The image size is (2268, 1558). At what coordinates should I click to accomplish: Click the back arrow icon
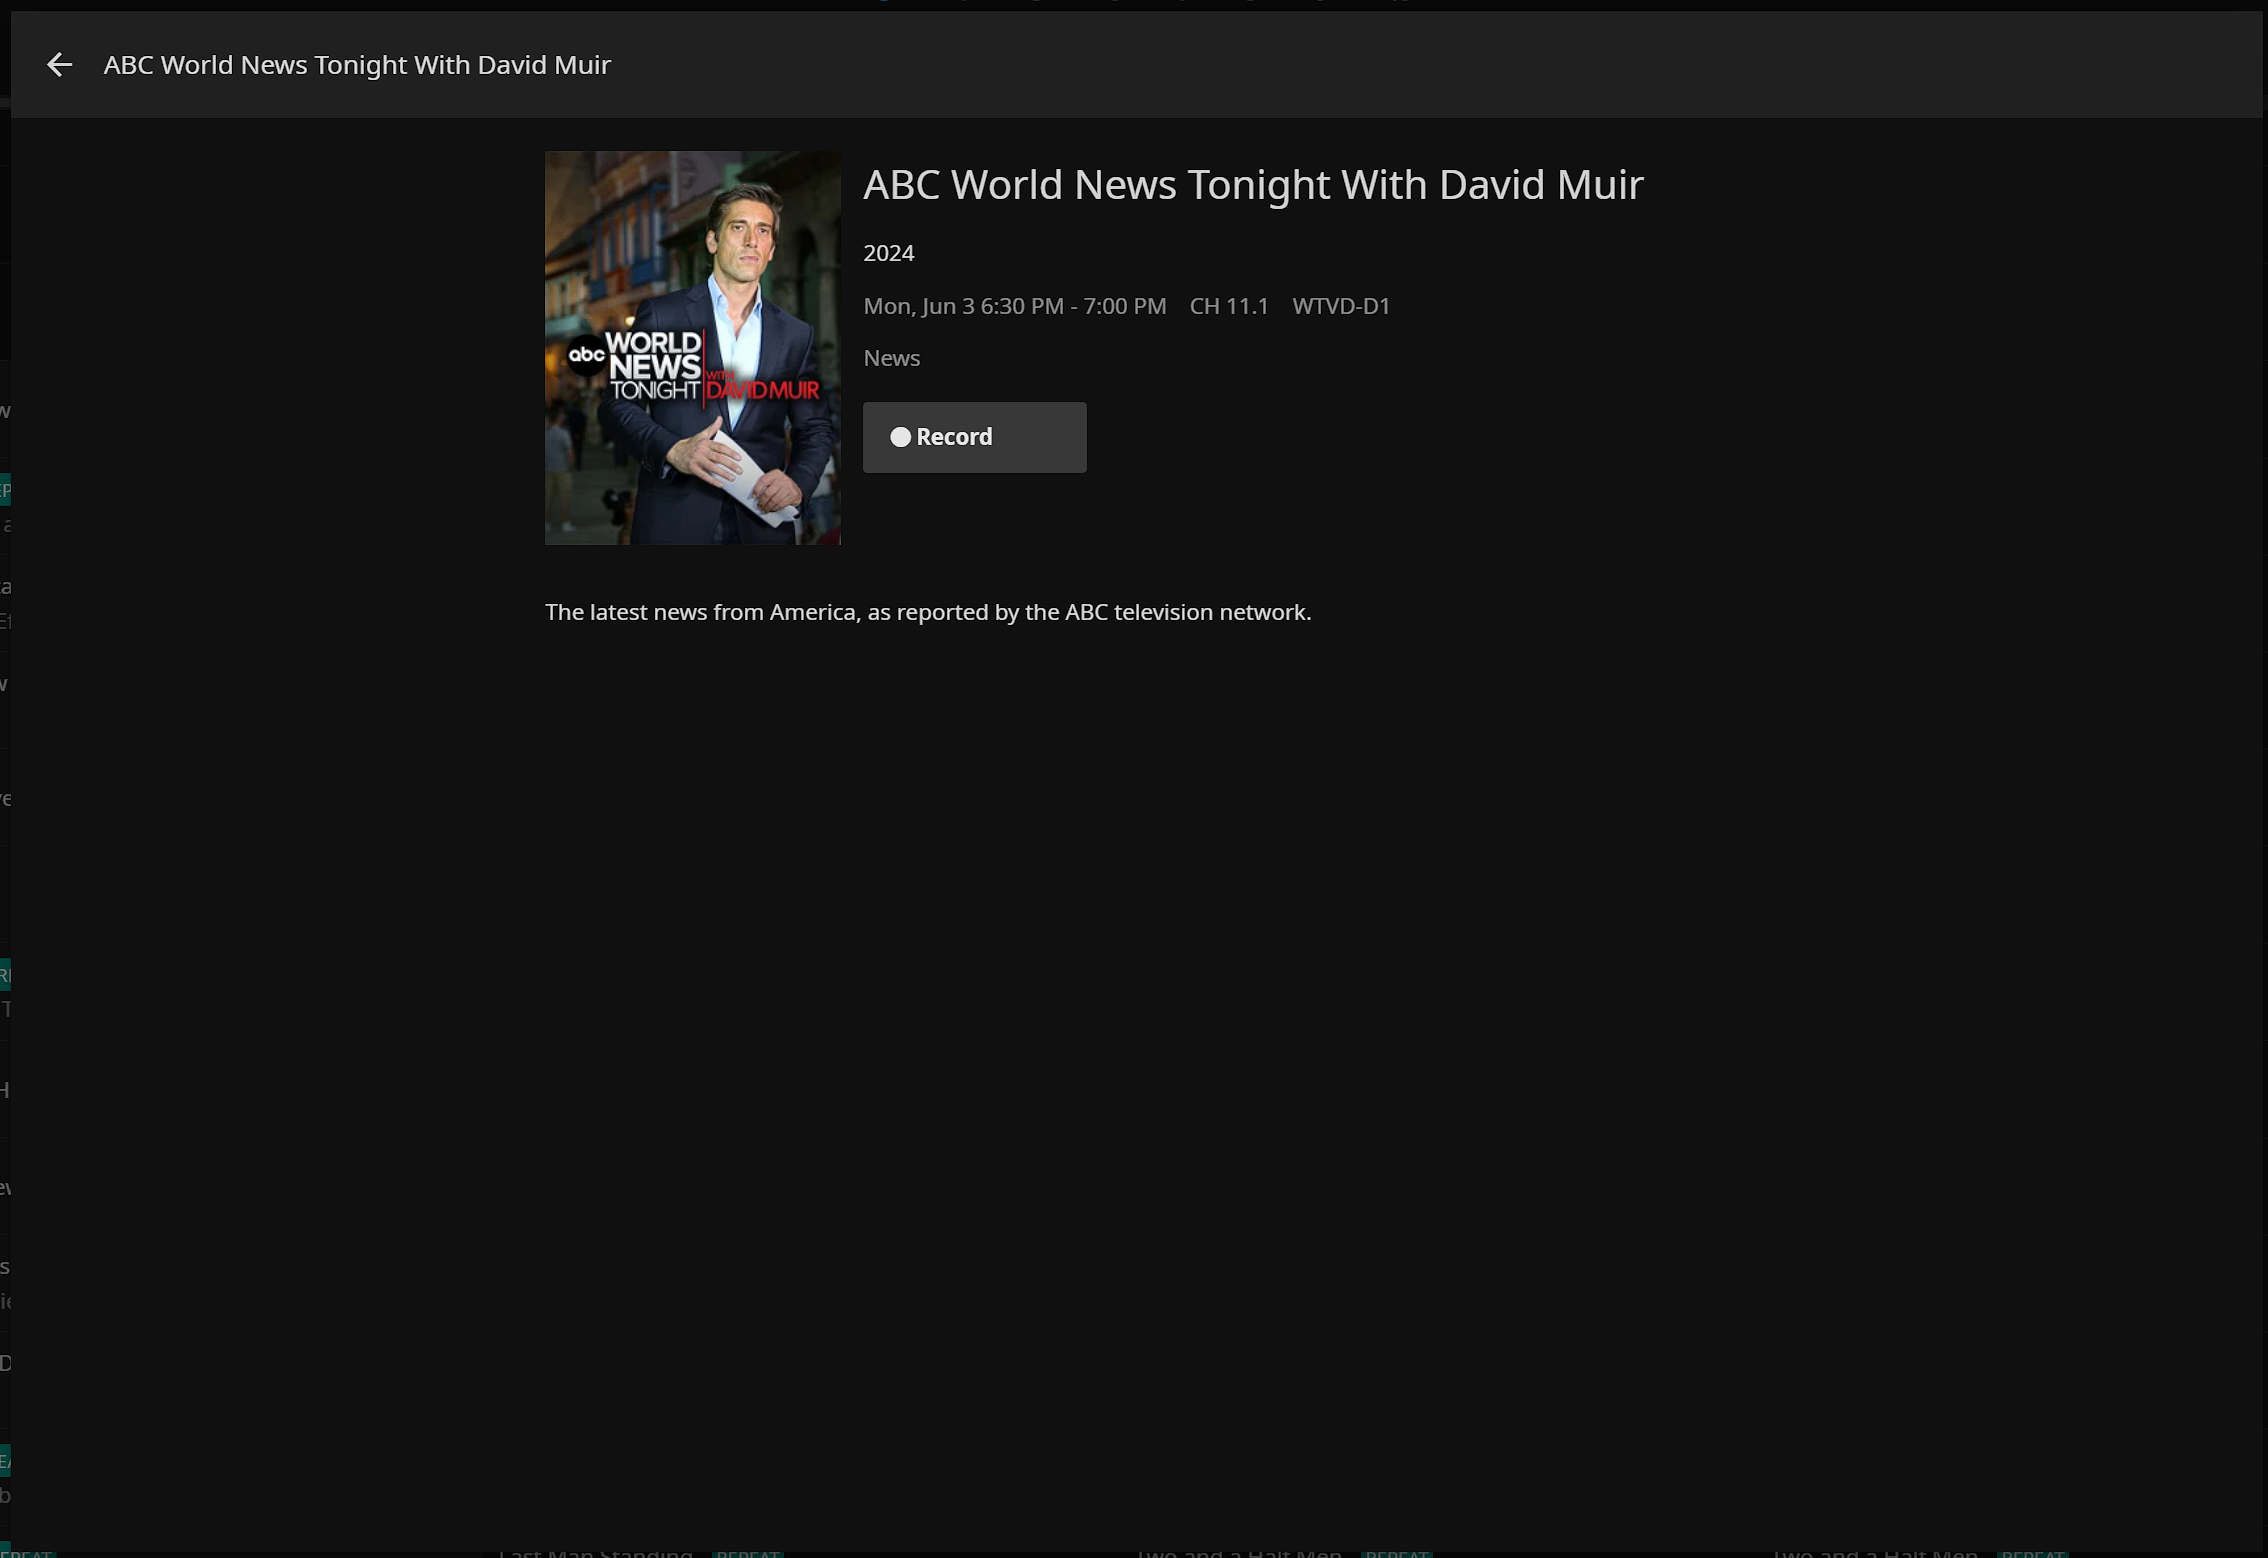pos(60,65)
